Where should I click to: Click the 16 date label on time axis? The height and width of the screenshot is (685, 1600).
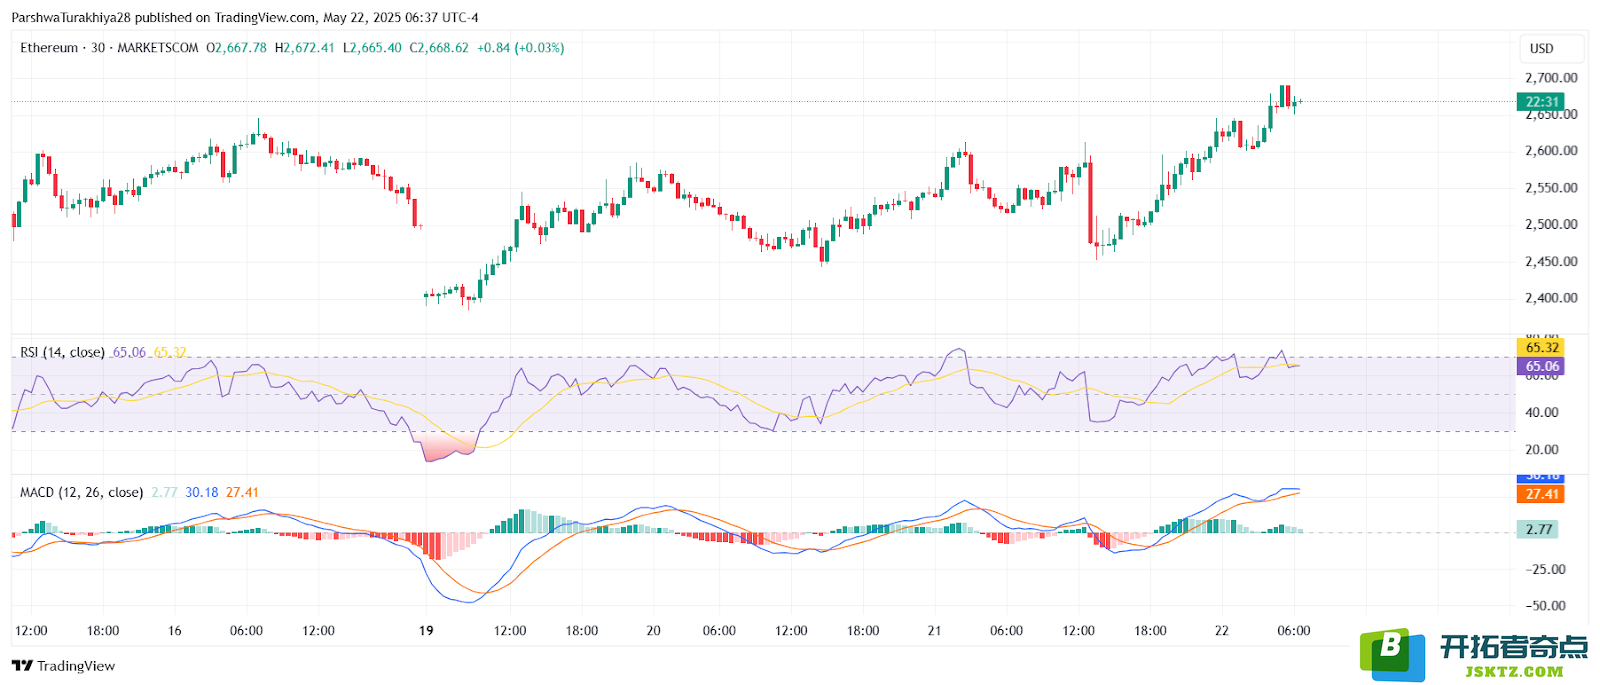coord(175,631)
